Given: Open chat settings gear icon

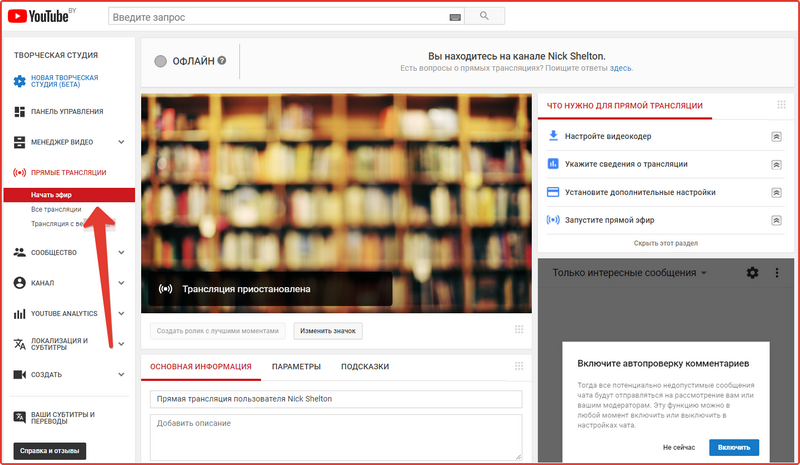Looking at the screenshot, I should [x=752, y=273].
